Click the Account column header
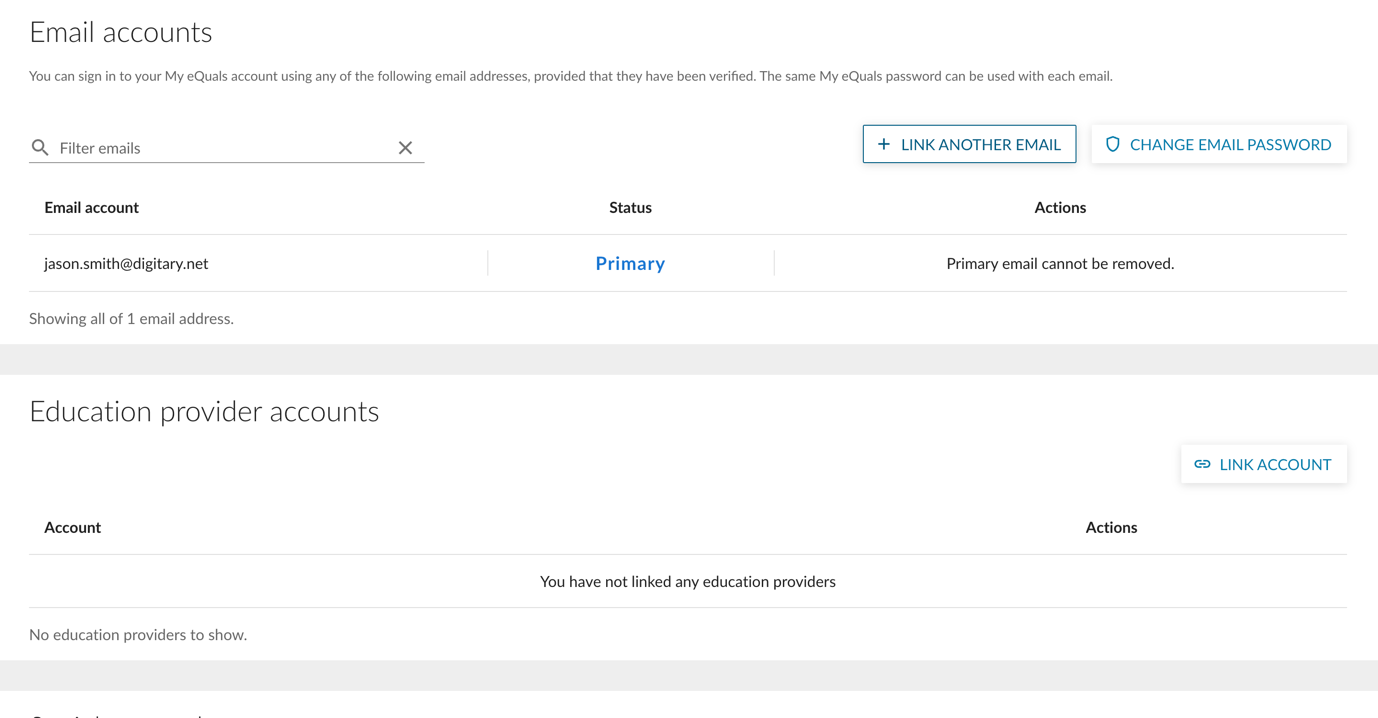The image size is (1378, 718). coord(72,527)
